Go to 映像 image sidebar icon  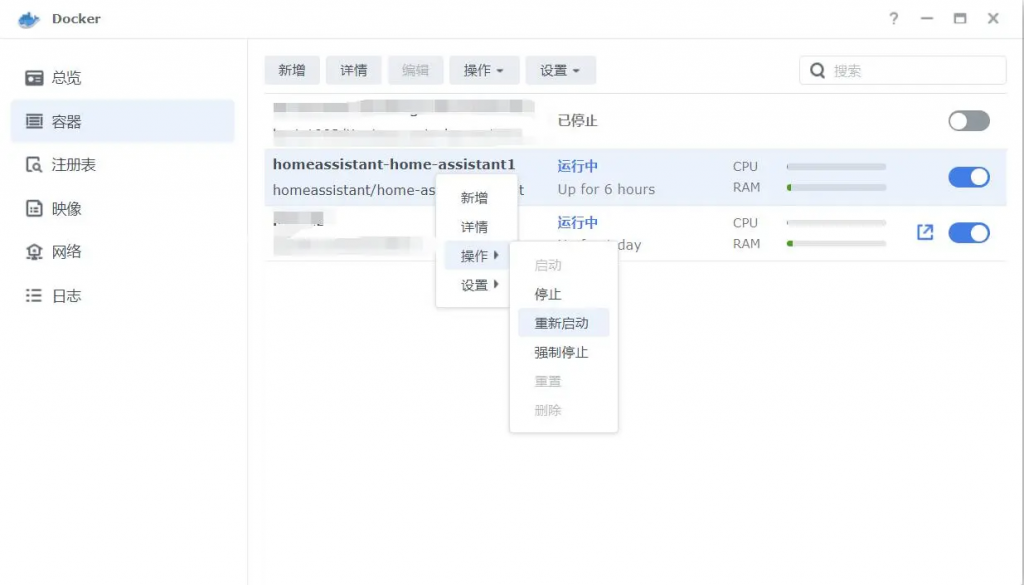pos(35,209)
